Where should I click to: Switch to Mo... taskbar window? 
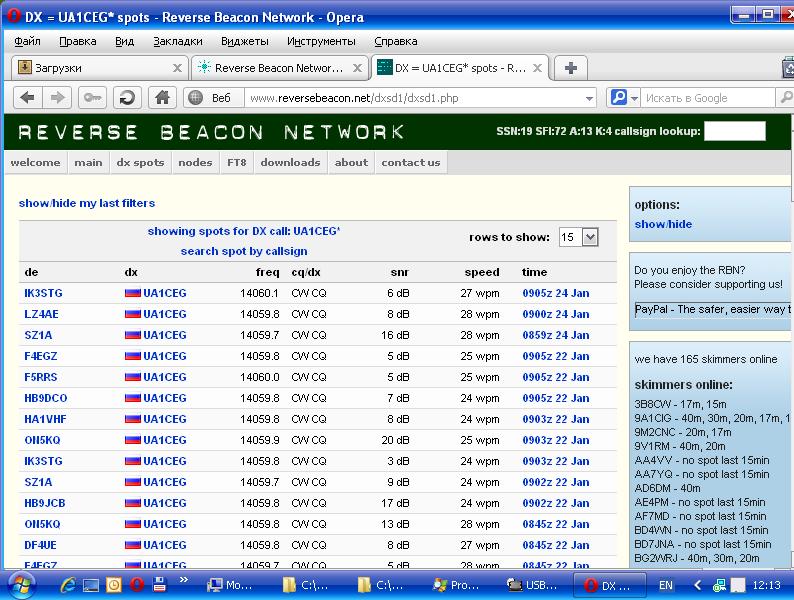click(232, 586)
